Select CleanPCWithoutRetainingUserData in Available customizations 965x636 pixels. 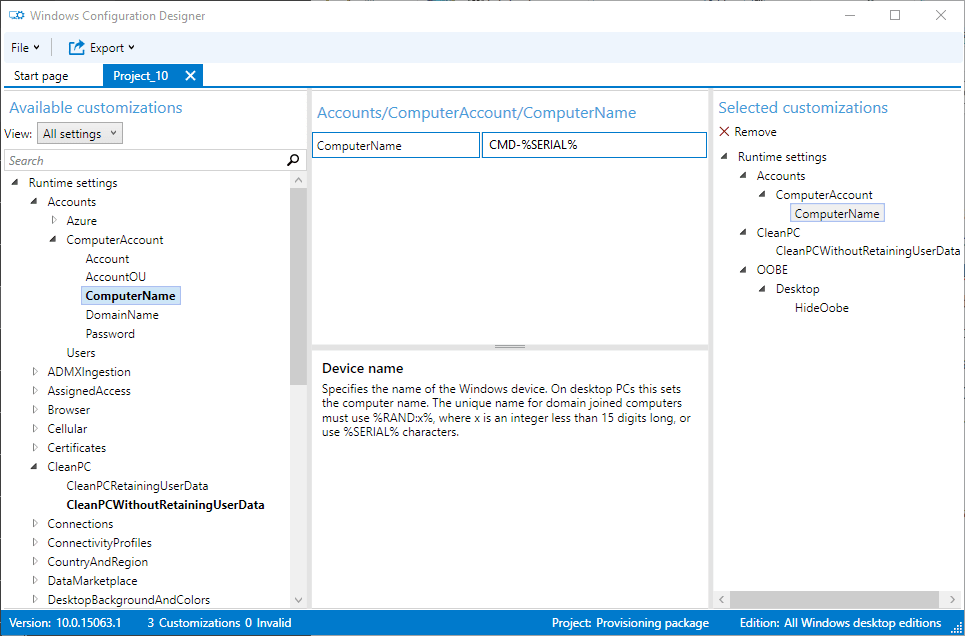click(165, 505)
